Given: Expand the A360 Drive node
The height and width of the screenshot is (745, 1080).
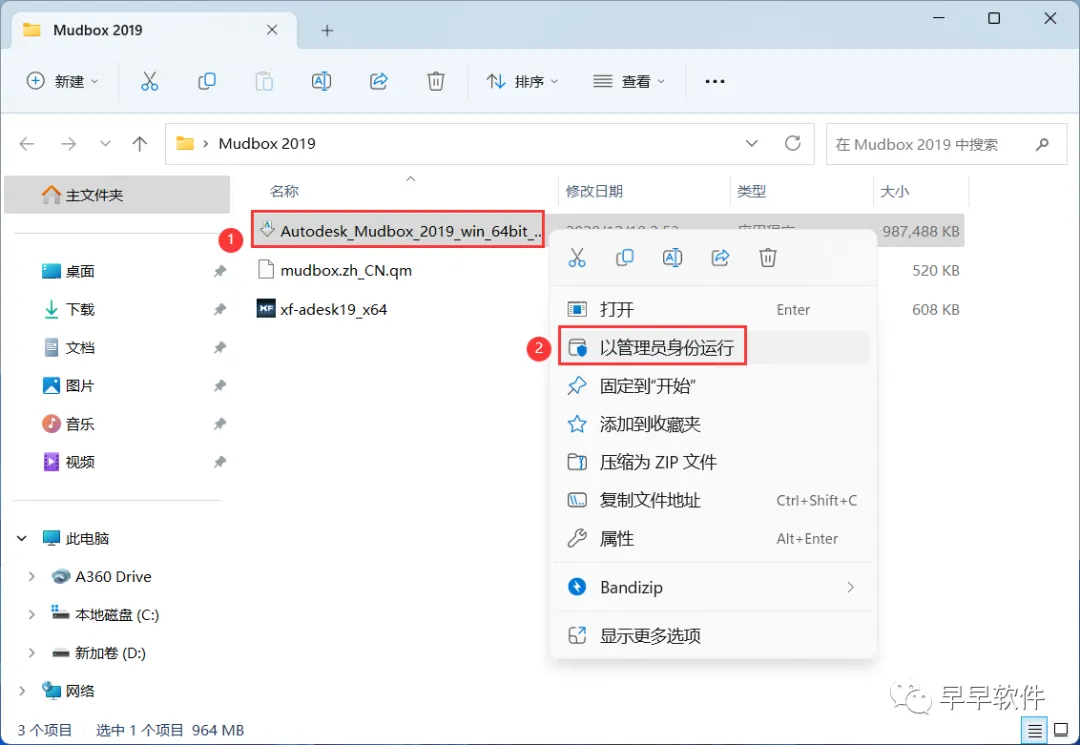Looking at the screenshot, I should click(32, 576).
